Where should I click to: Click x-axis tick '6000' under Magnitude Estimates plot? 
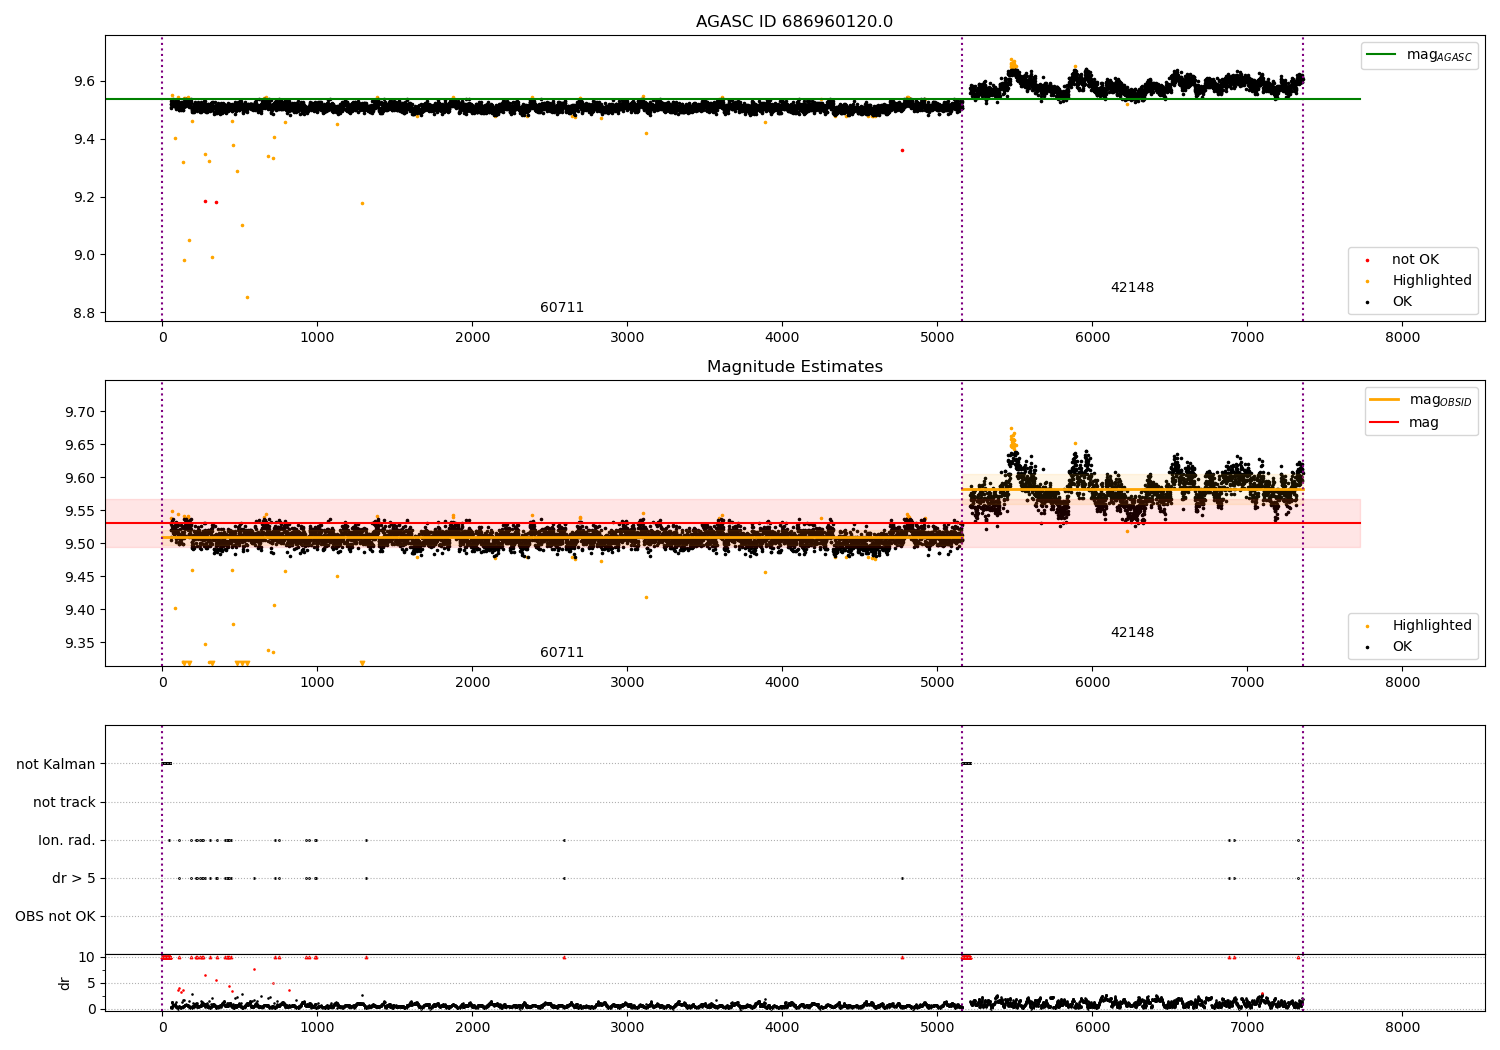pyautogui.click(x=1092, y=683)
